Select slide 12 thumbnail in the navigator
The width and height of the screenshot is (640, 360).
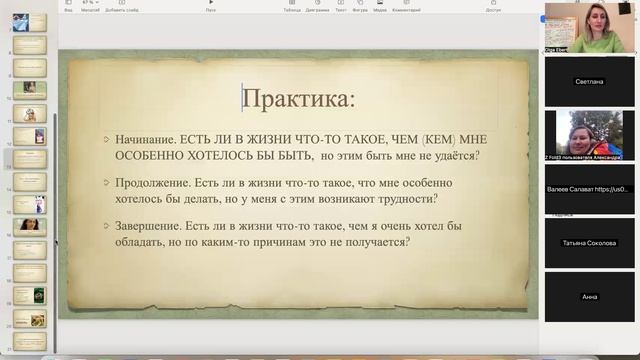tap(29, 136)
